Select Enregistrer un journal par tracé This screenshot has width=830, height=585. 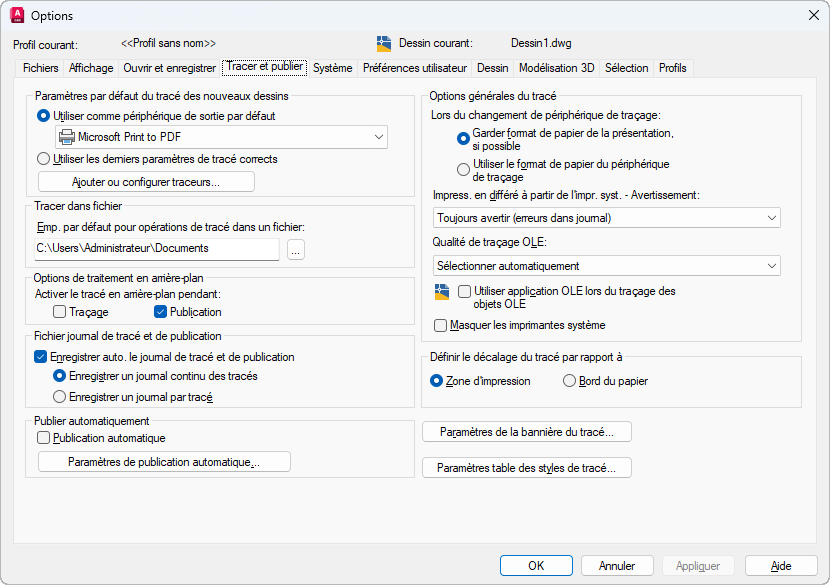tap(60, 397)
